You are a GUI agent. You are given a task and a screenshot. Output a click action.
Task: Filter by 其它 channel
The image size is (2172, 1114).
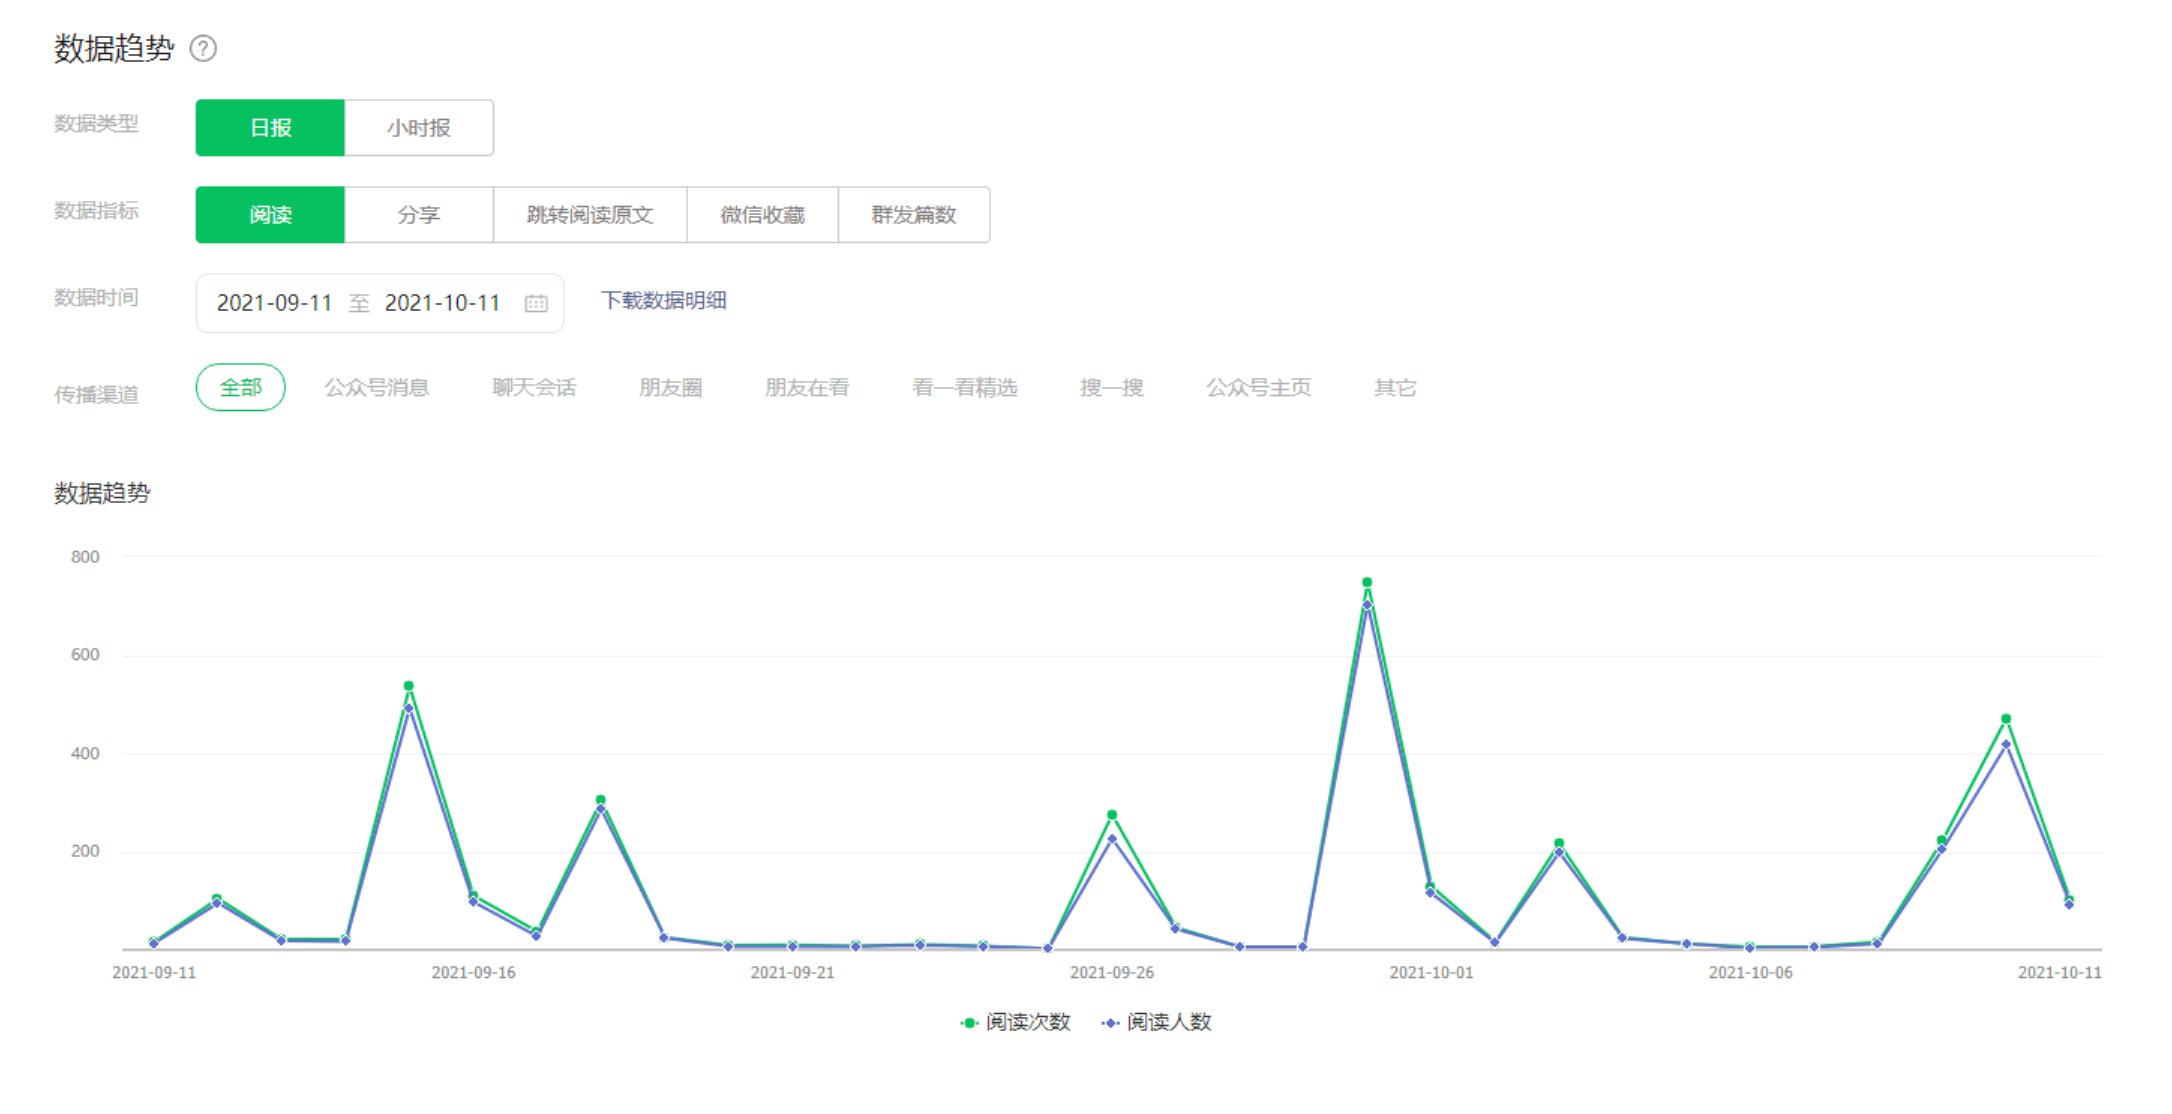(x=1395, y=388)
